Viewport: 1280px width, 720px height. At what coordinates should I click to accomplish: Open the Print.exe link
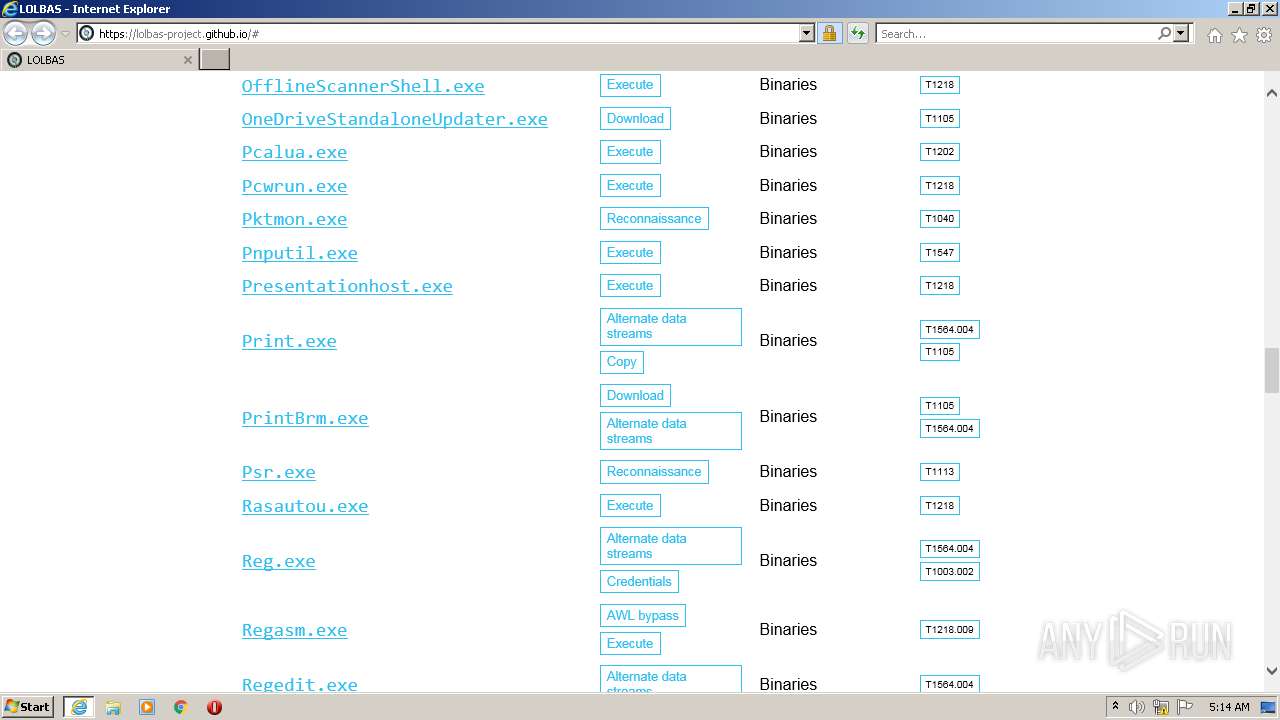[x=289, y=341]
